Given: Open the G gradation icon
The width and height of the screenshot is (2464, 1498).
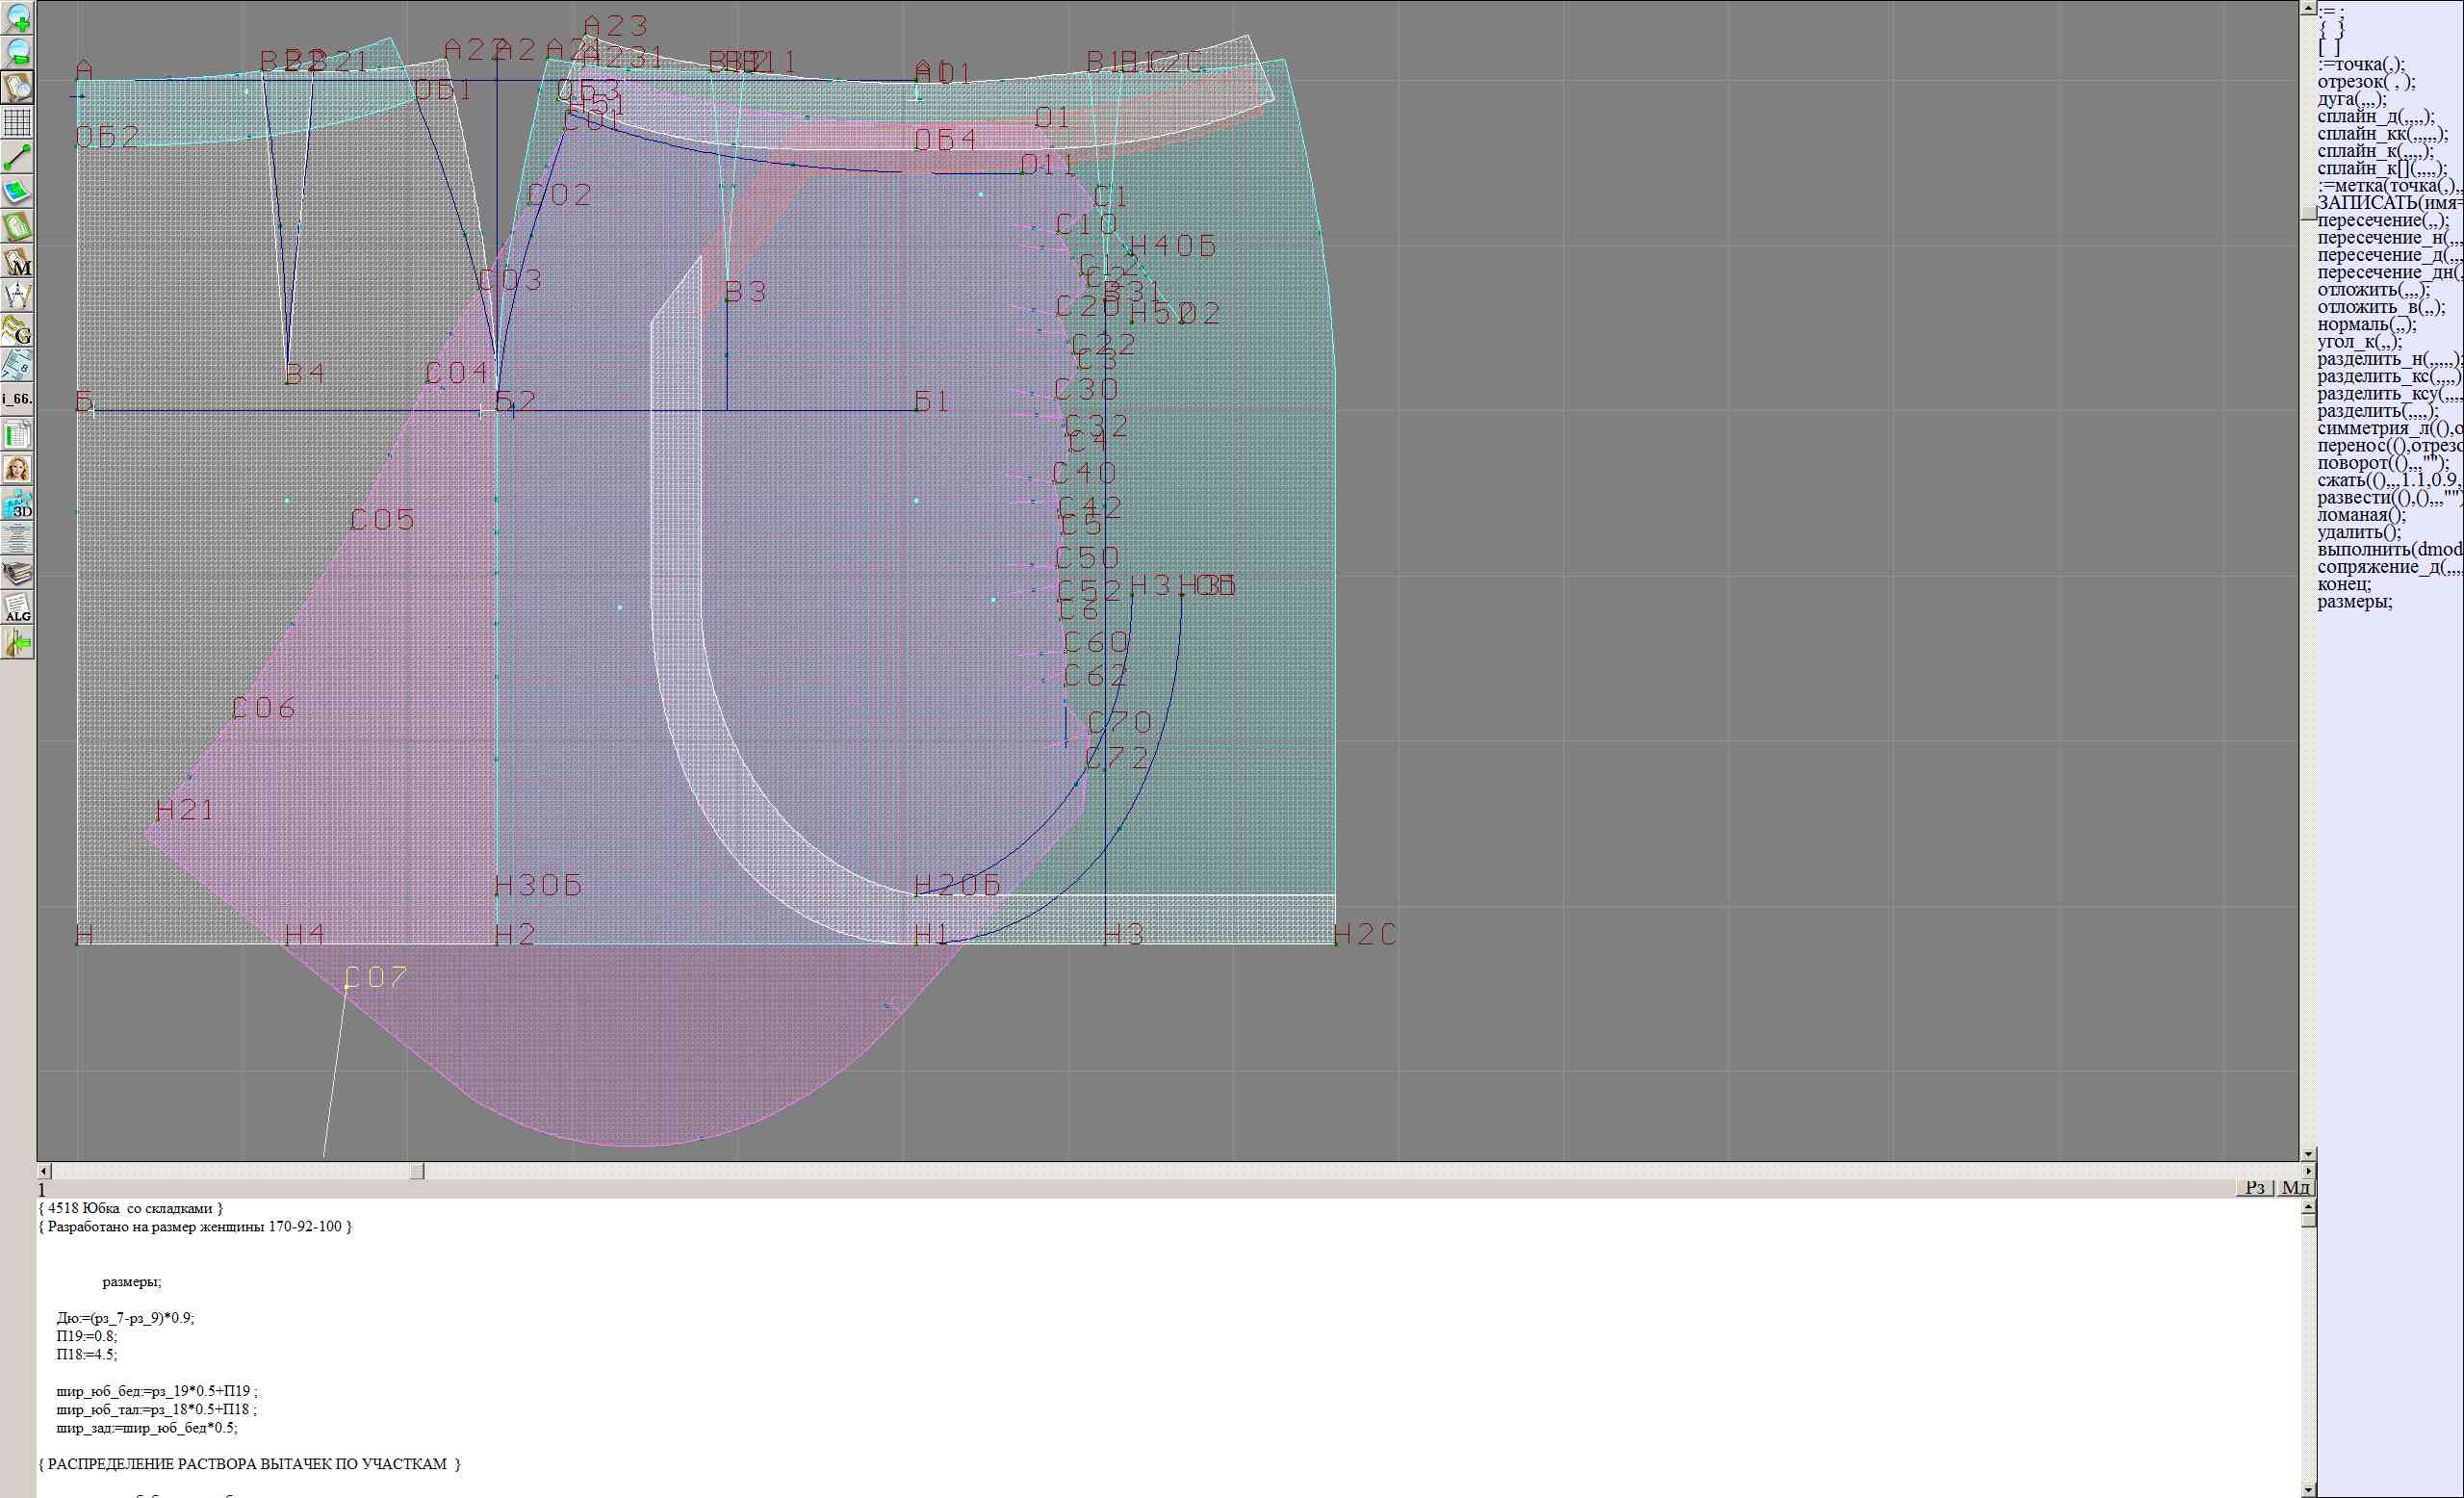Looking at the screenshot, I should pos(18,330).
